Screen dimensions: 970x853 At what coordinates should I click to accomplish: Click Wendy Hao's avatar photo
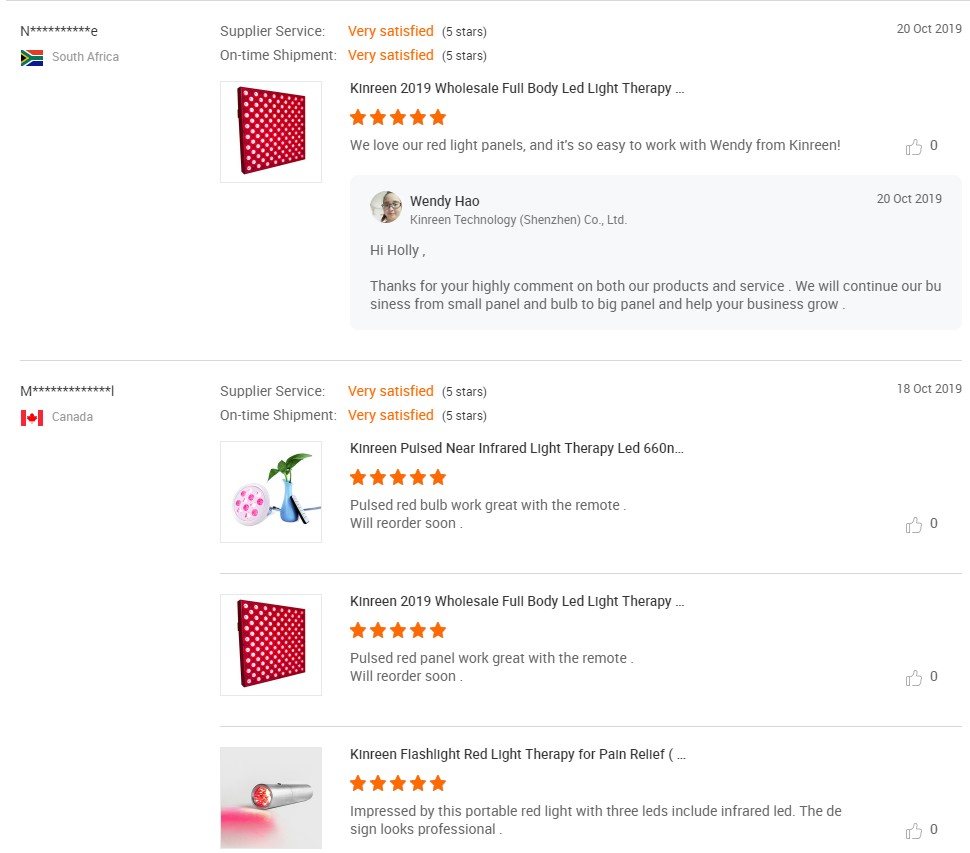[x=386, y=207]
